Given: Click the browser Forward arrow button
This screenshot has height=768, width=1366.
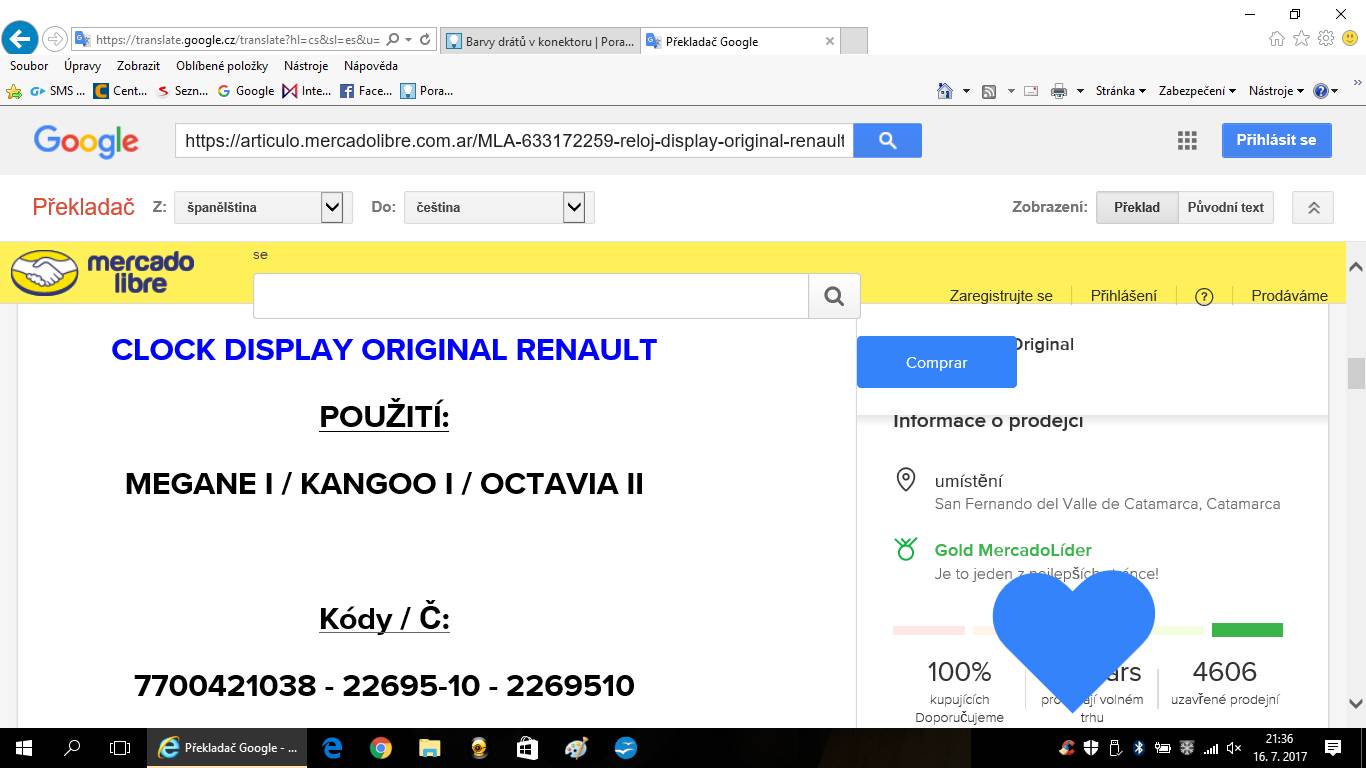Looking at the screenshot, I should click(54, 40).
